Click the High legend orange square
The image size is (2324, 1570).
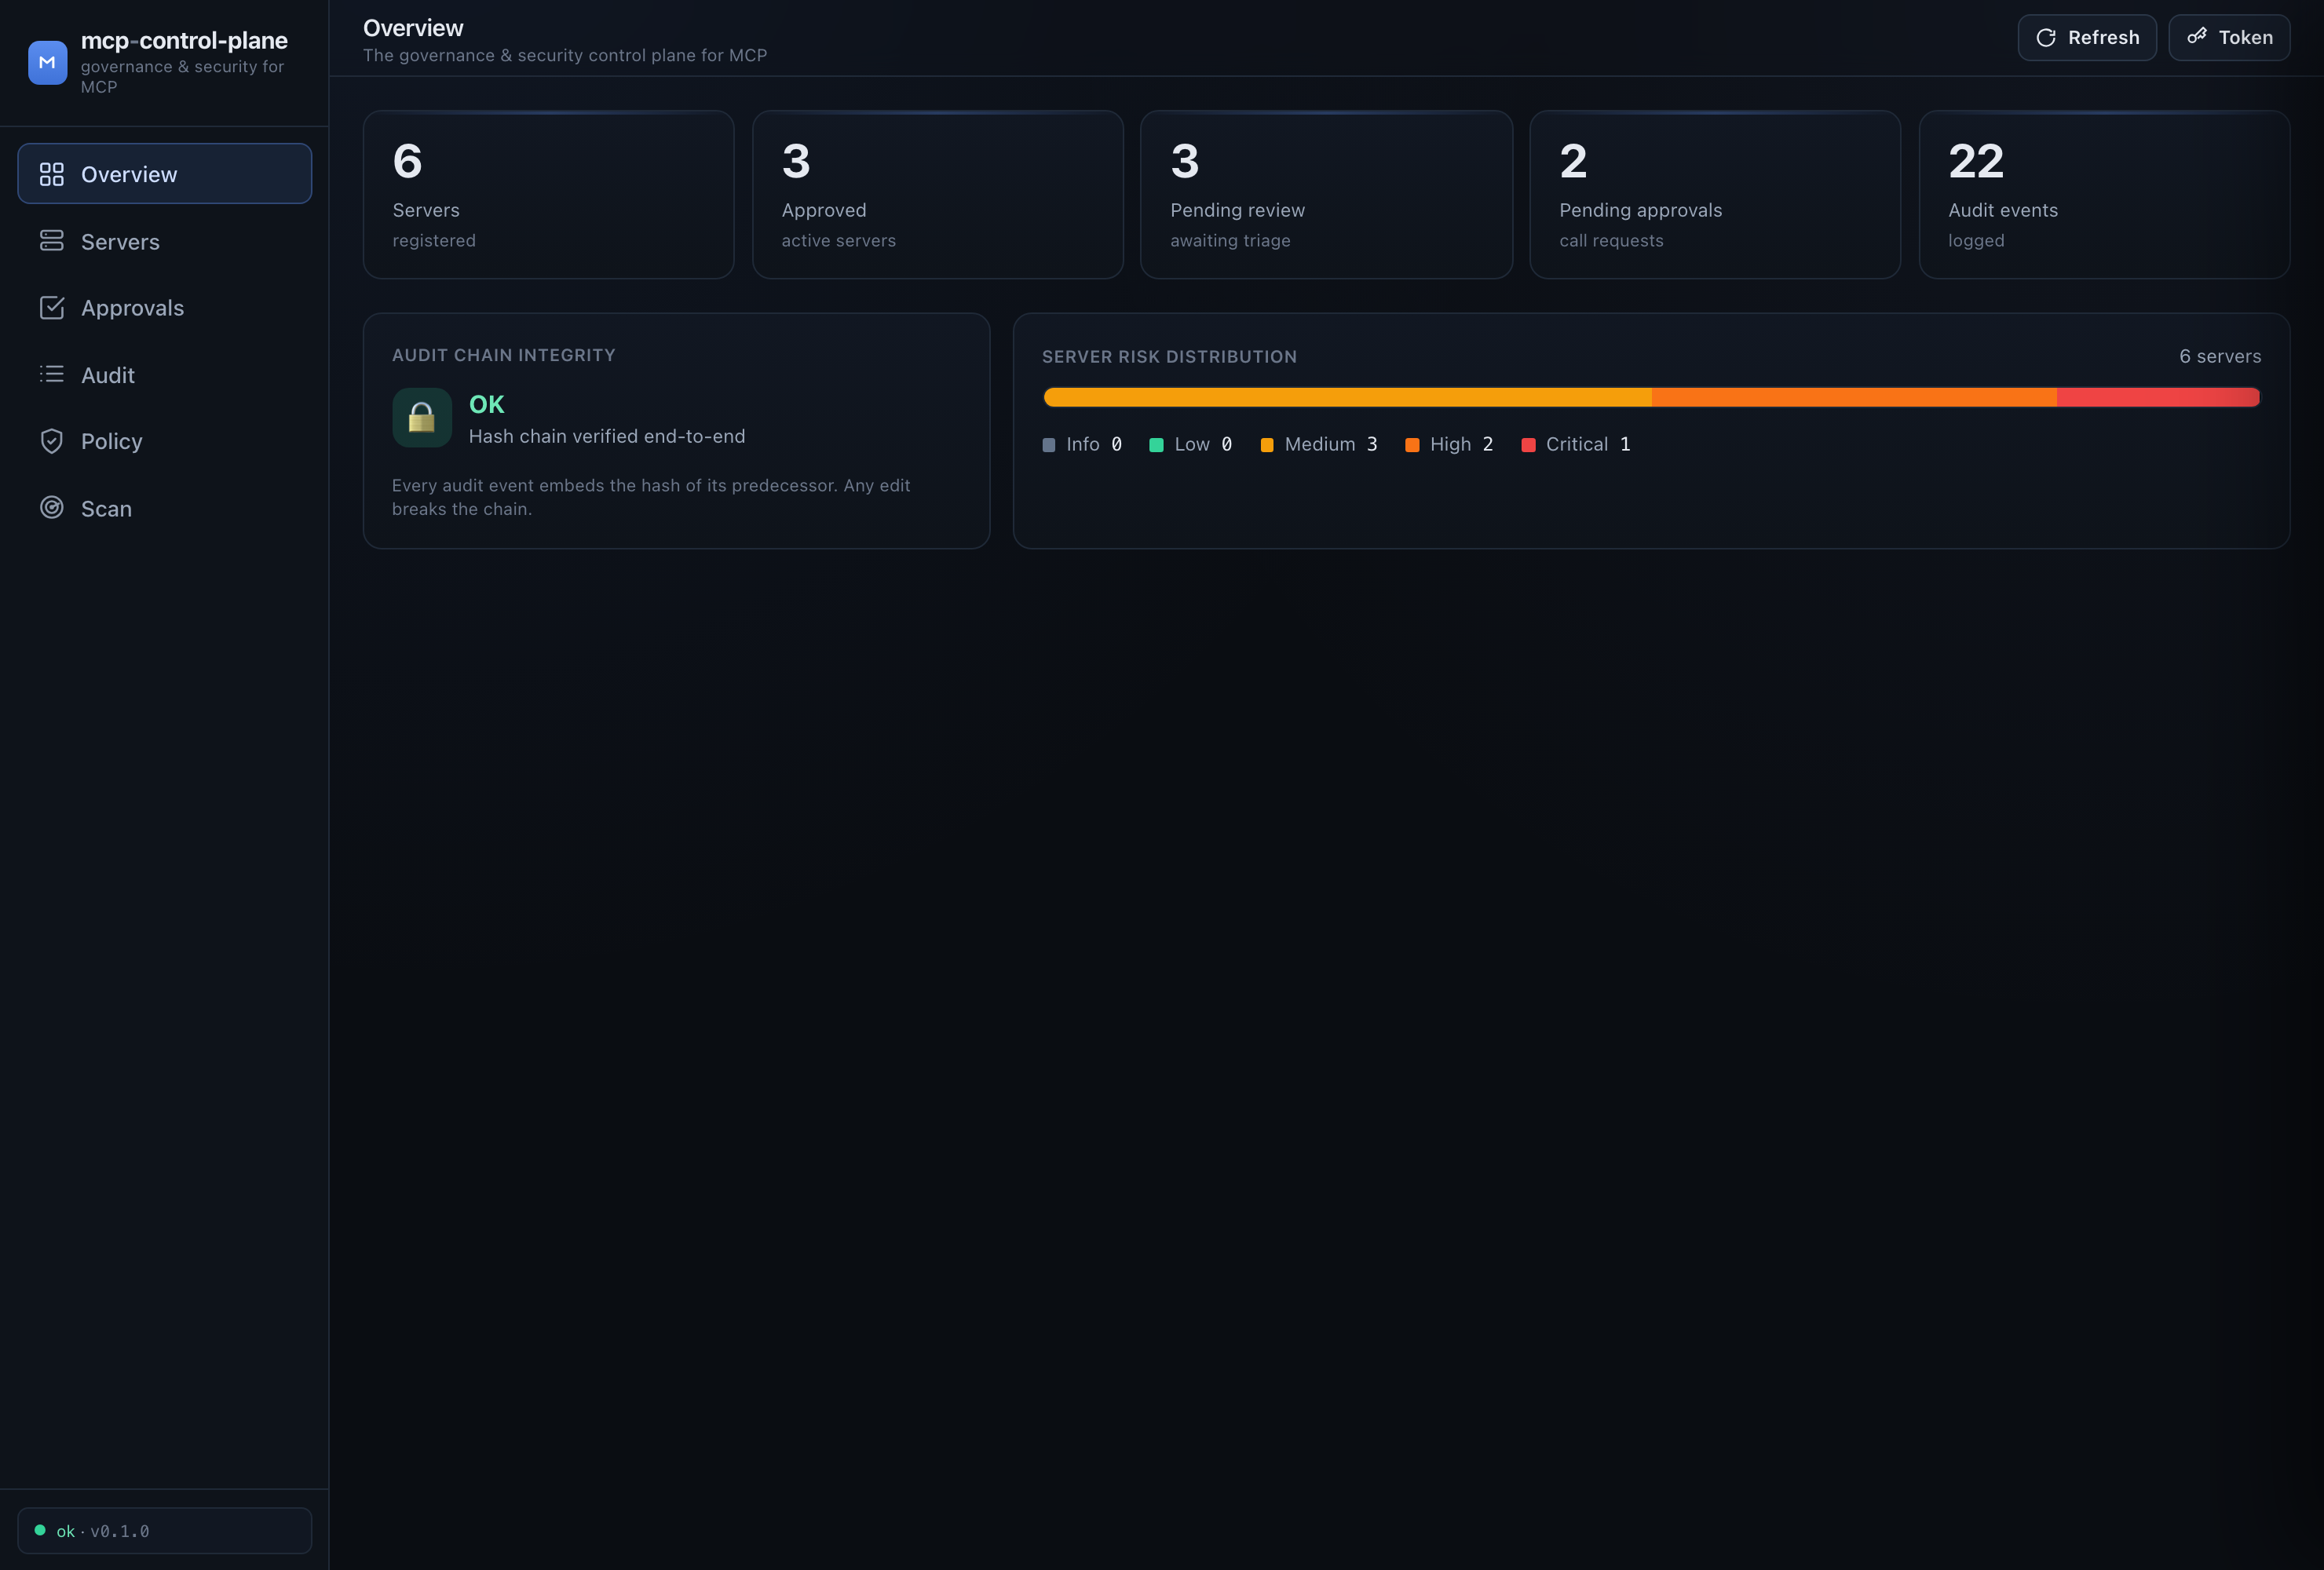1412,445
